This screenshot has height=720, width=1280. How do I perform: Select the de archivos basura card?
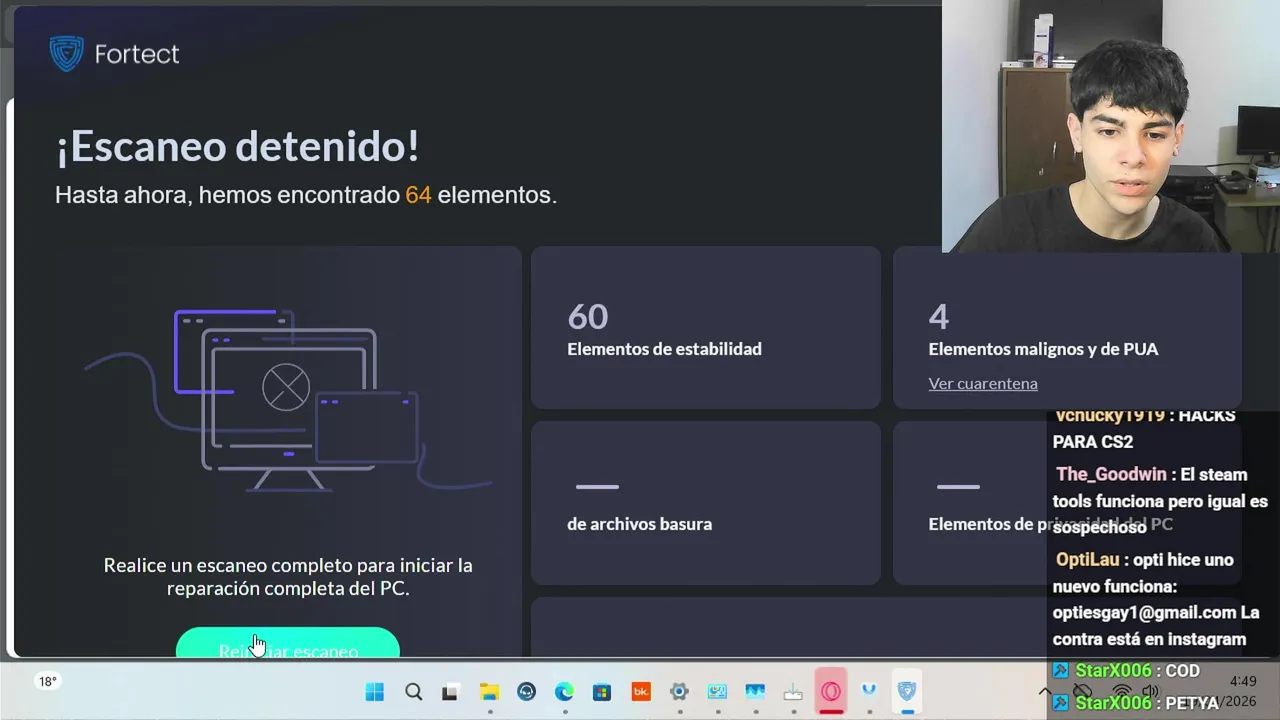coord(706,503)
